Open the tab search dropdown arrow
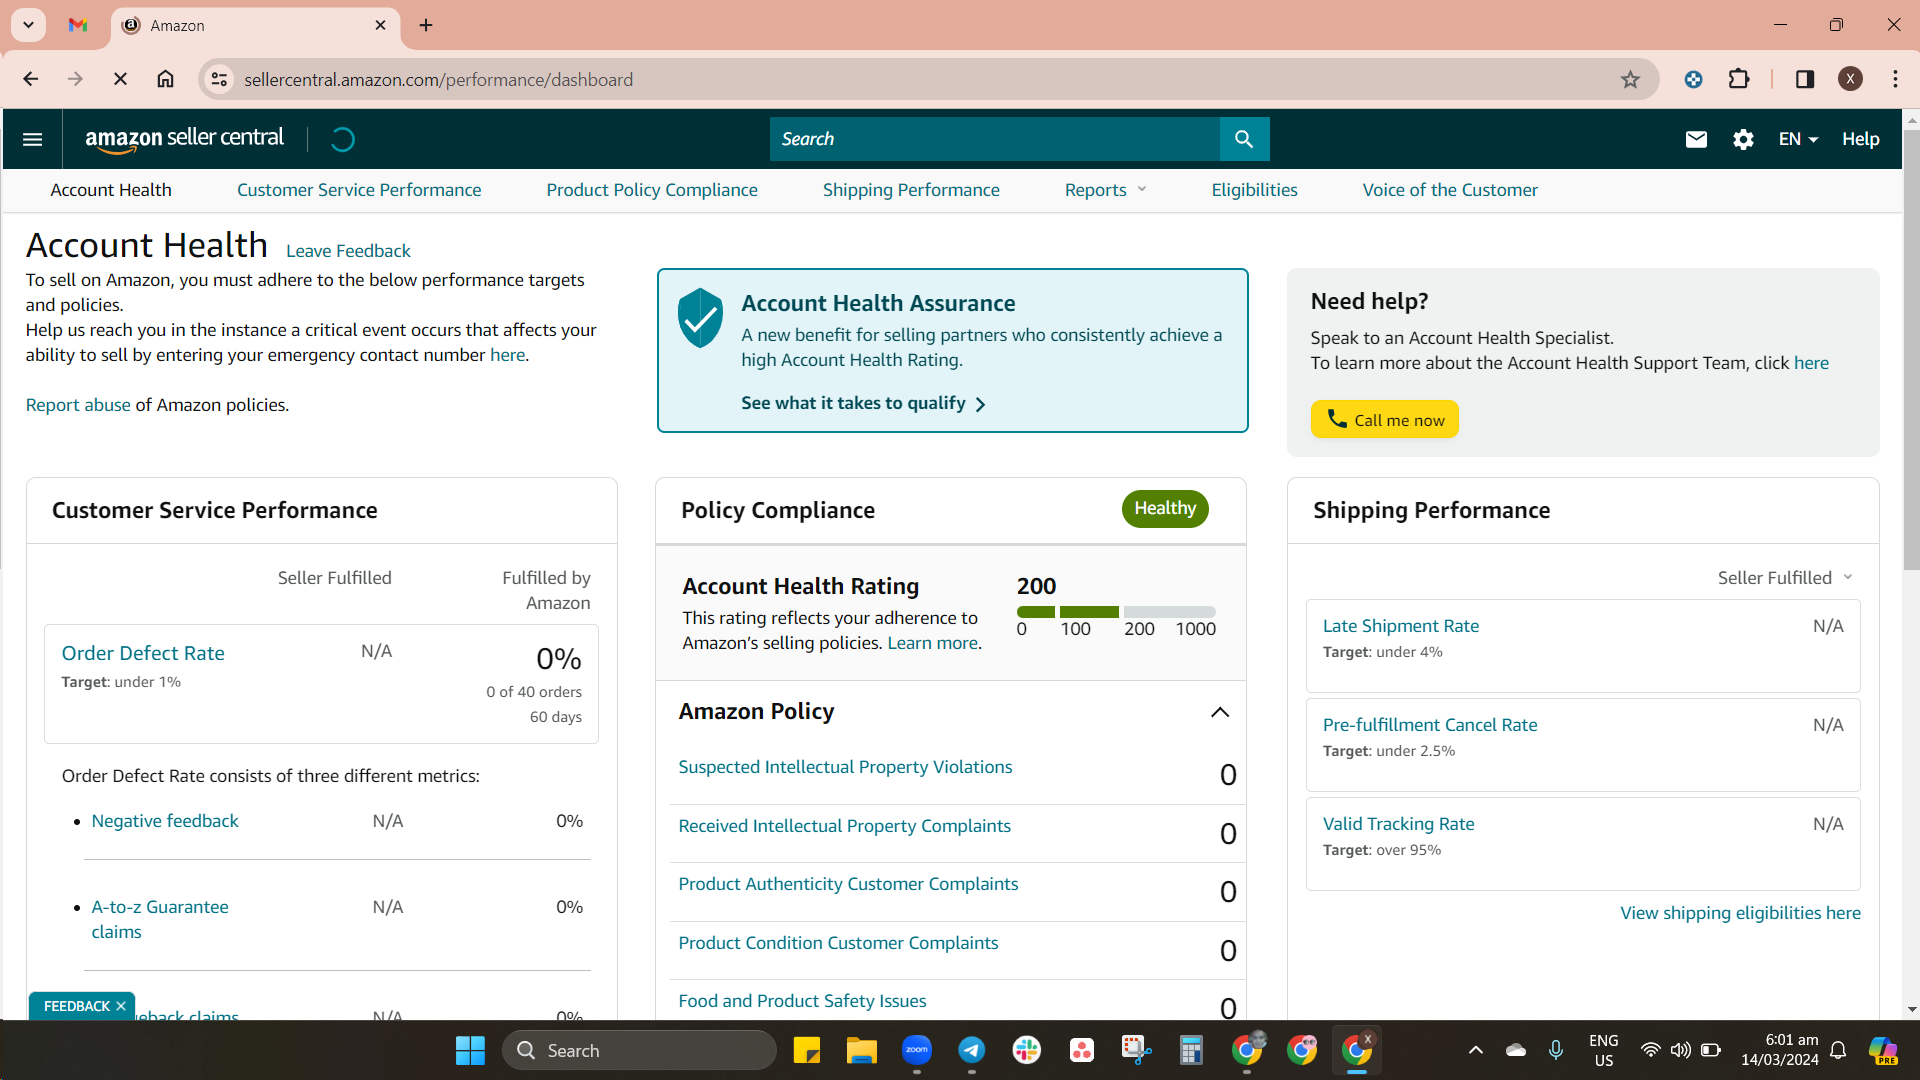The image size is (1920, 1080). coord(29,25)
